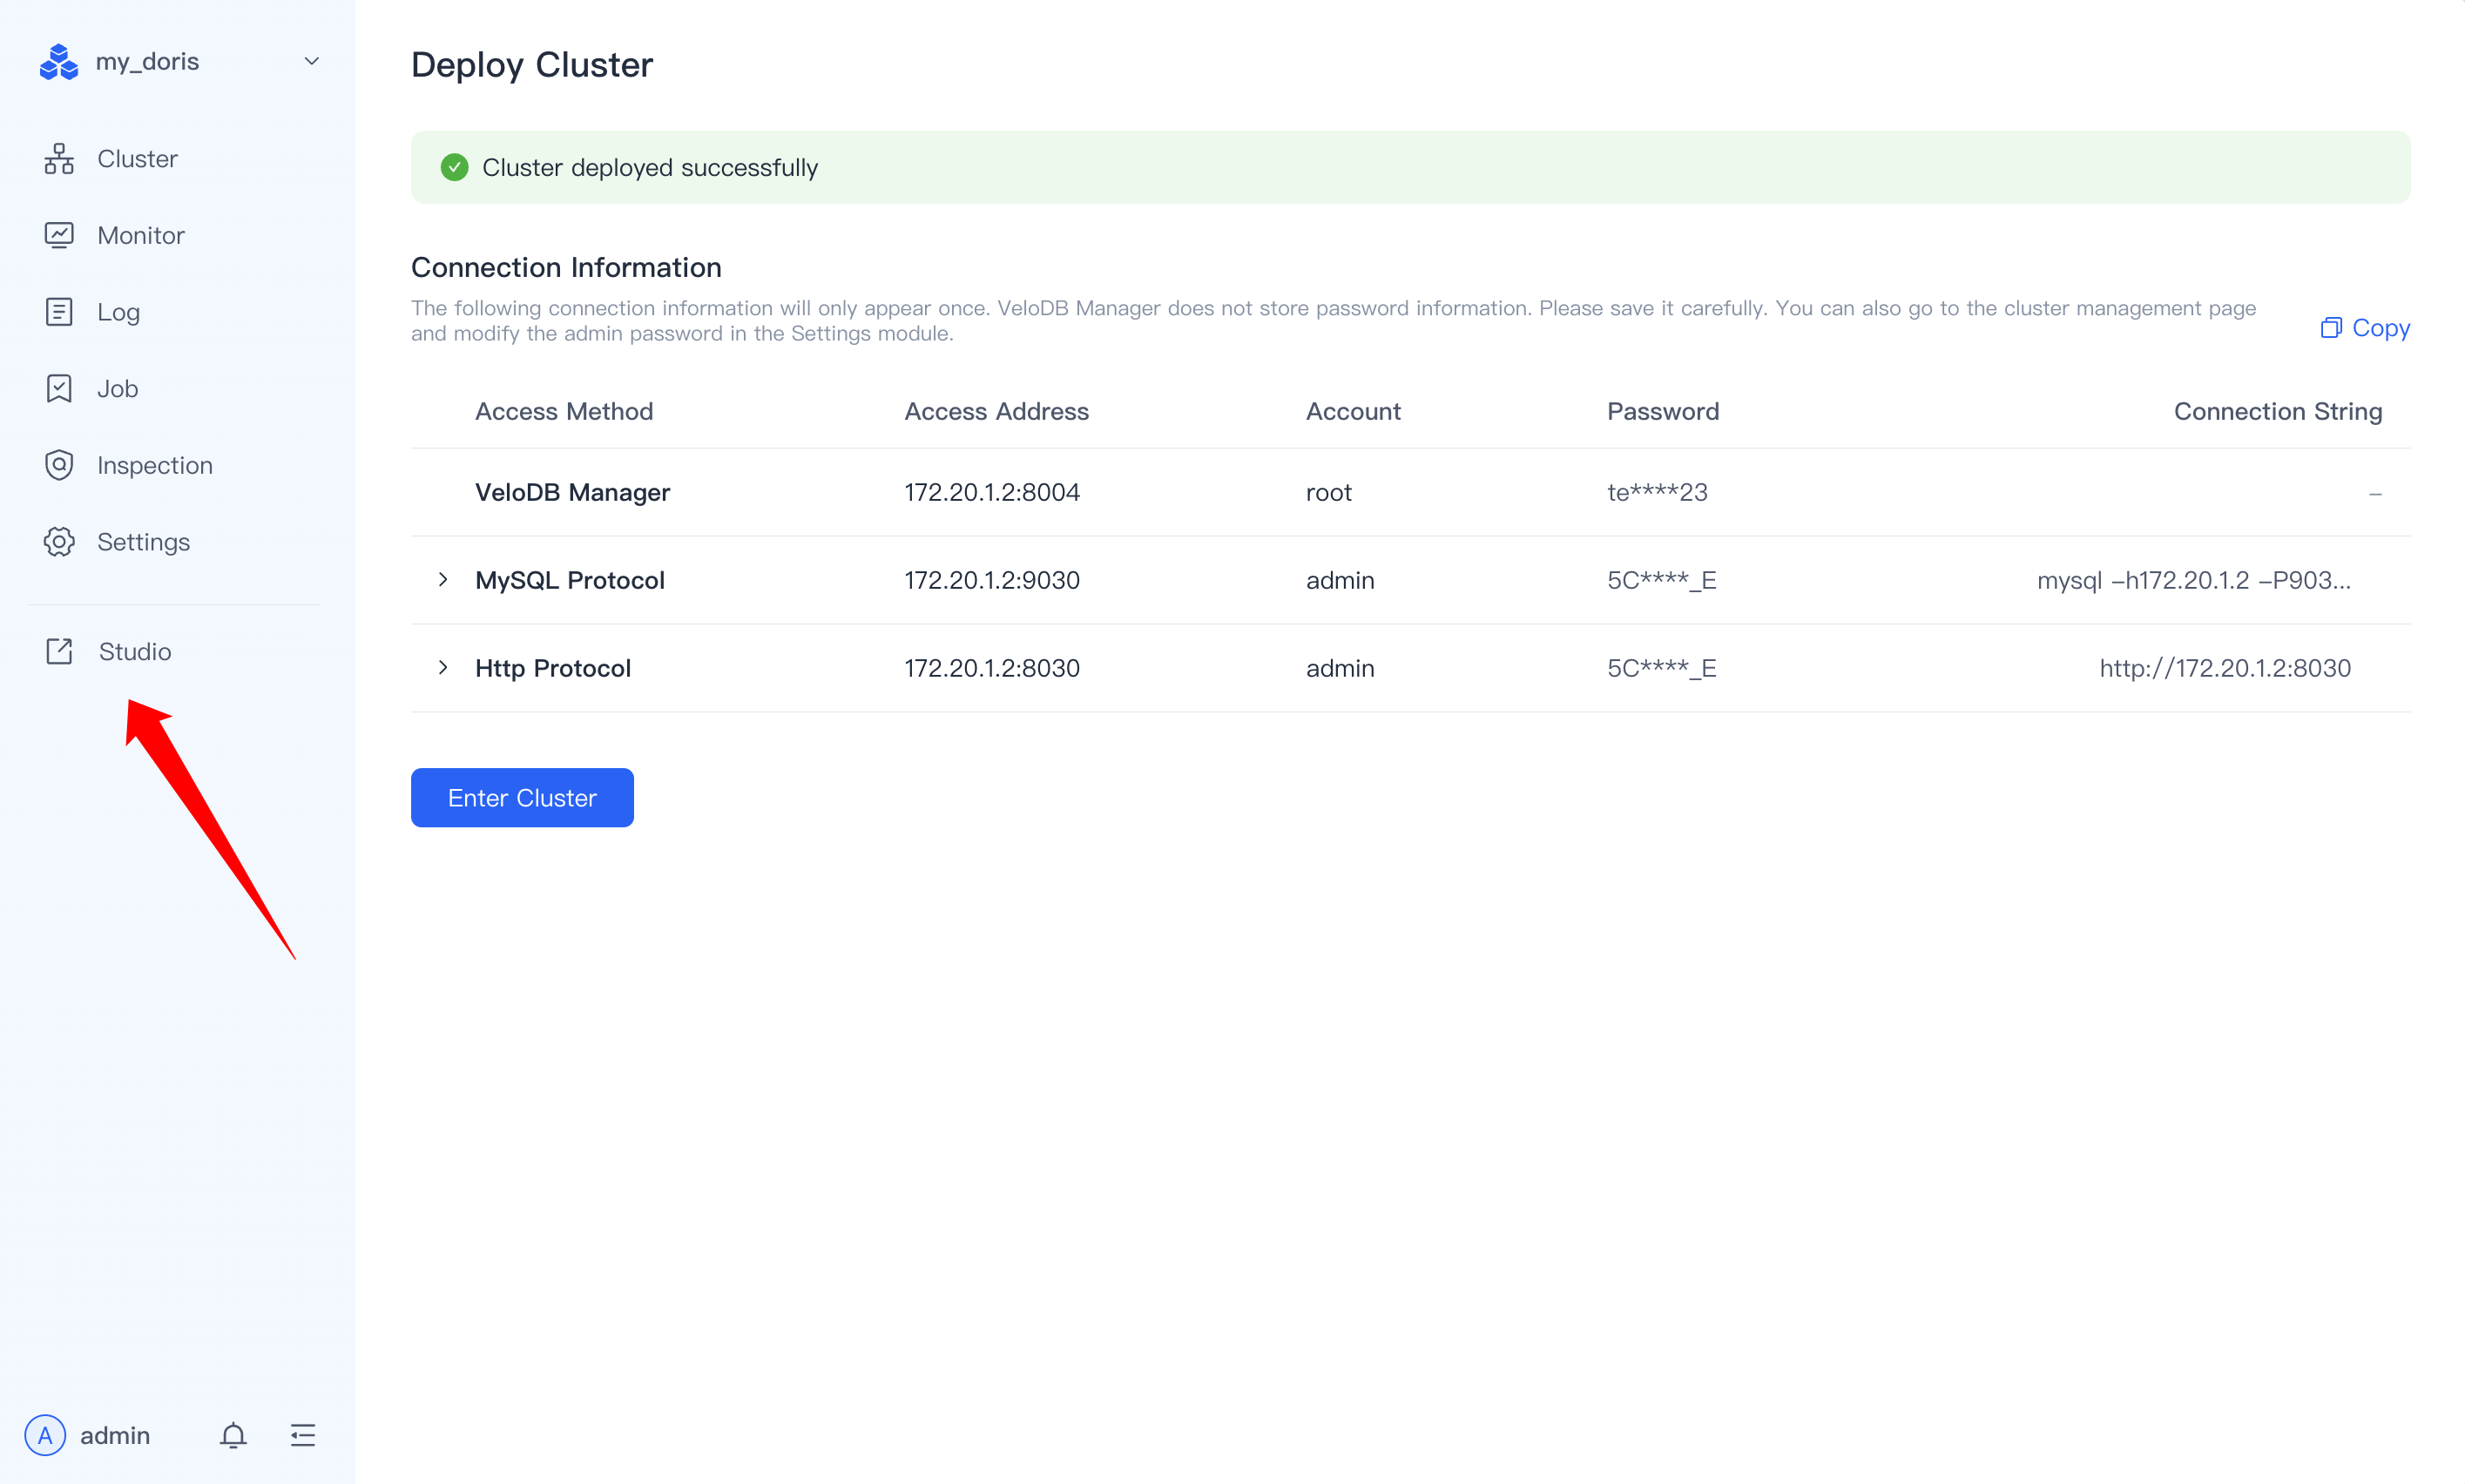The width and height of the screenshot is (2465, 1484).
Task: Expand the MySQL Protocol row
Action: click(x=443, y=580)
